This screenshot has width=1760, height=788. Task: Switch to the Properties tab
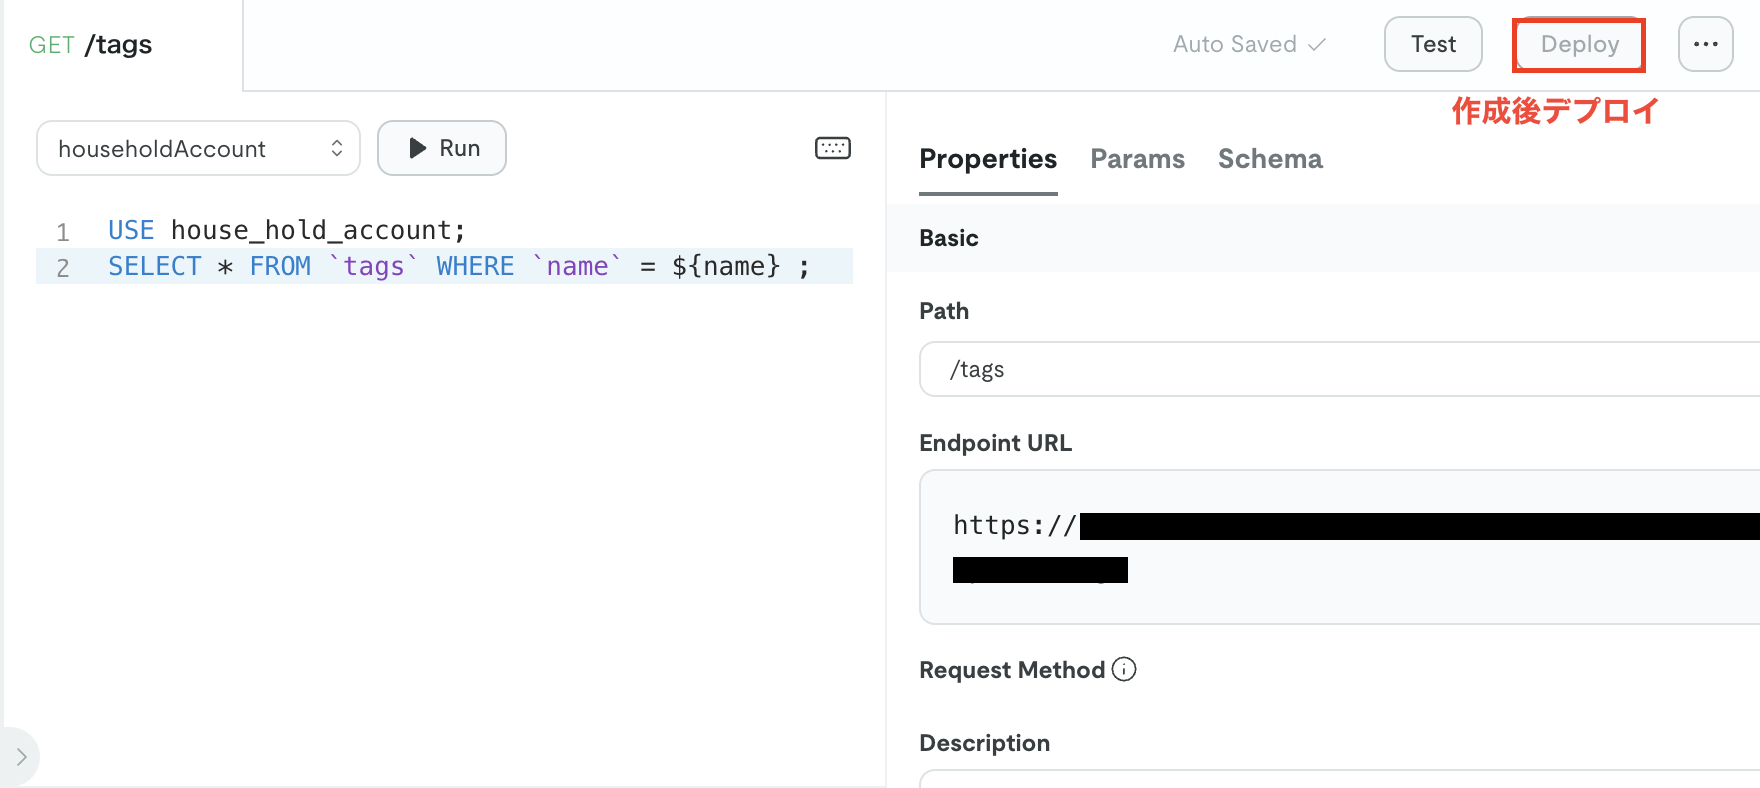click(x=987, y=159)
